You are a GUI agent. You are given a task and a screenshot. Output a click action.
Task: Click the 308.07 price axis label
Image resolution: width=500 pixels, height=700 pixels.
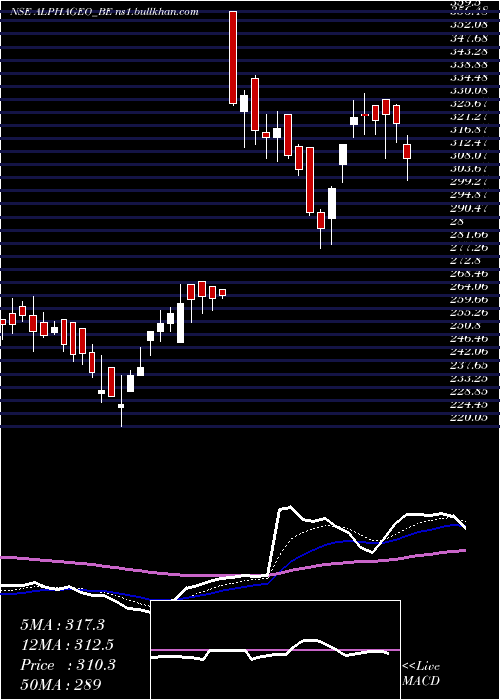(x=468, y=156)
